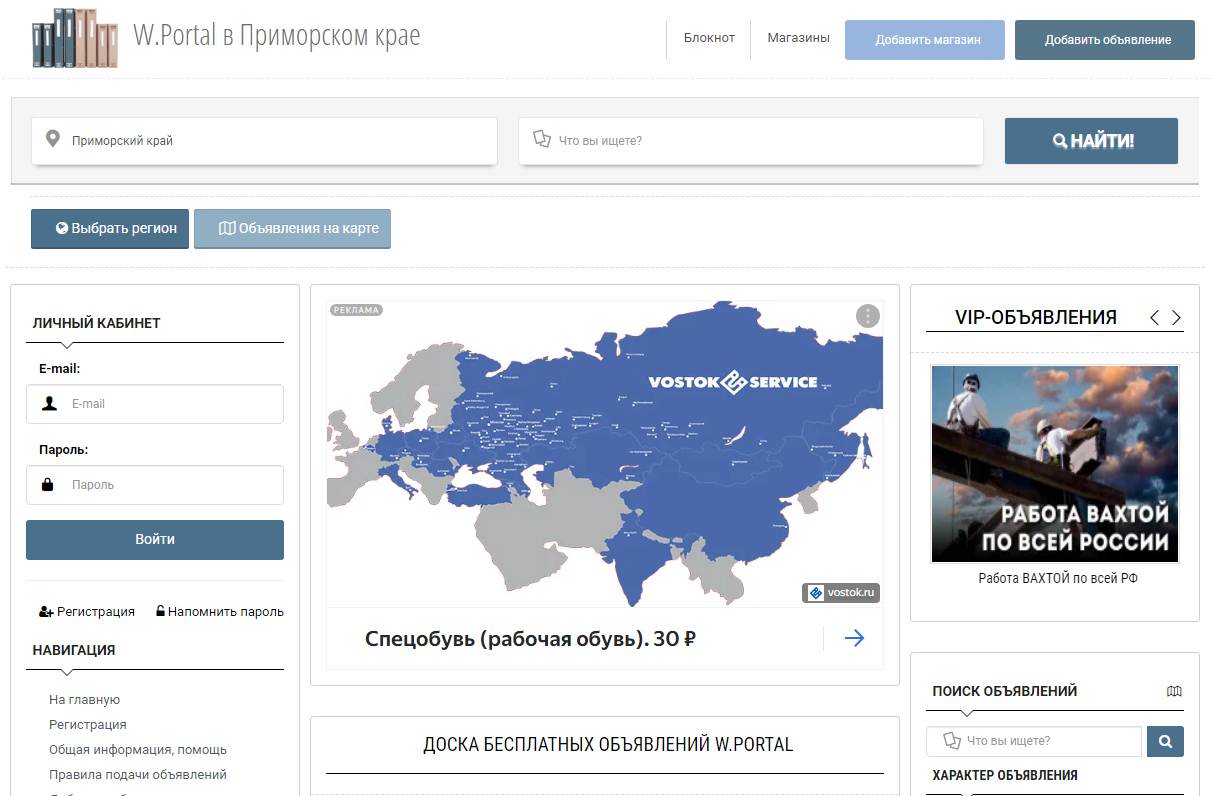Focus the Приморский край region field
This screenshot has width=1212, height=796.
click(264, 141)
